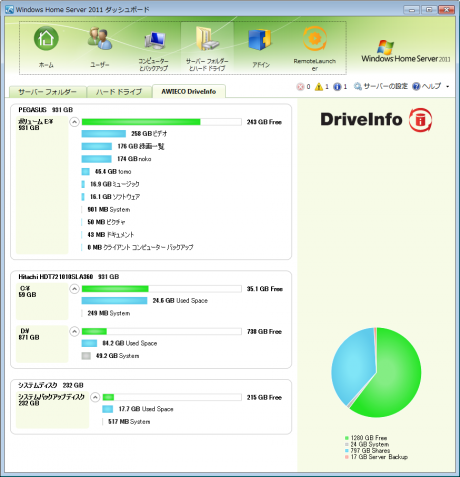The width and height of the screenshot is (460, 477).
Task: Click the 0 MB client computer backup entry
Action: coord(140,247)
